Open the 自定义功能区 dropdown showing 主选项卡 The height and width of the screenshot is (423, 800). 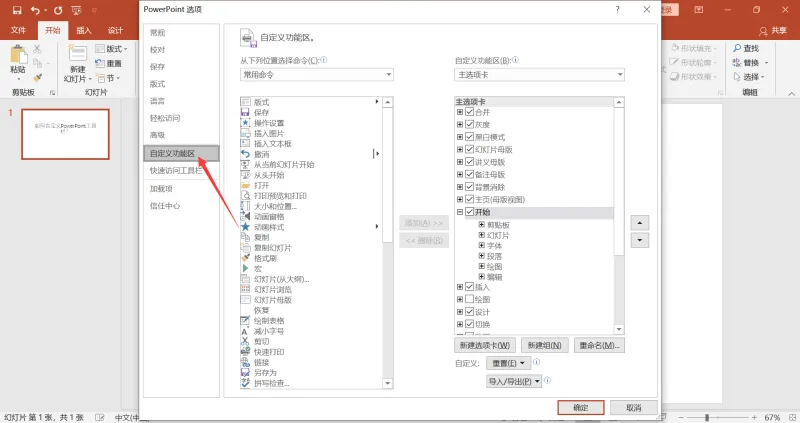tap(539, 75)
